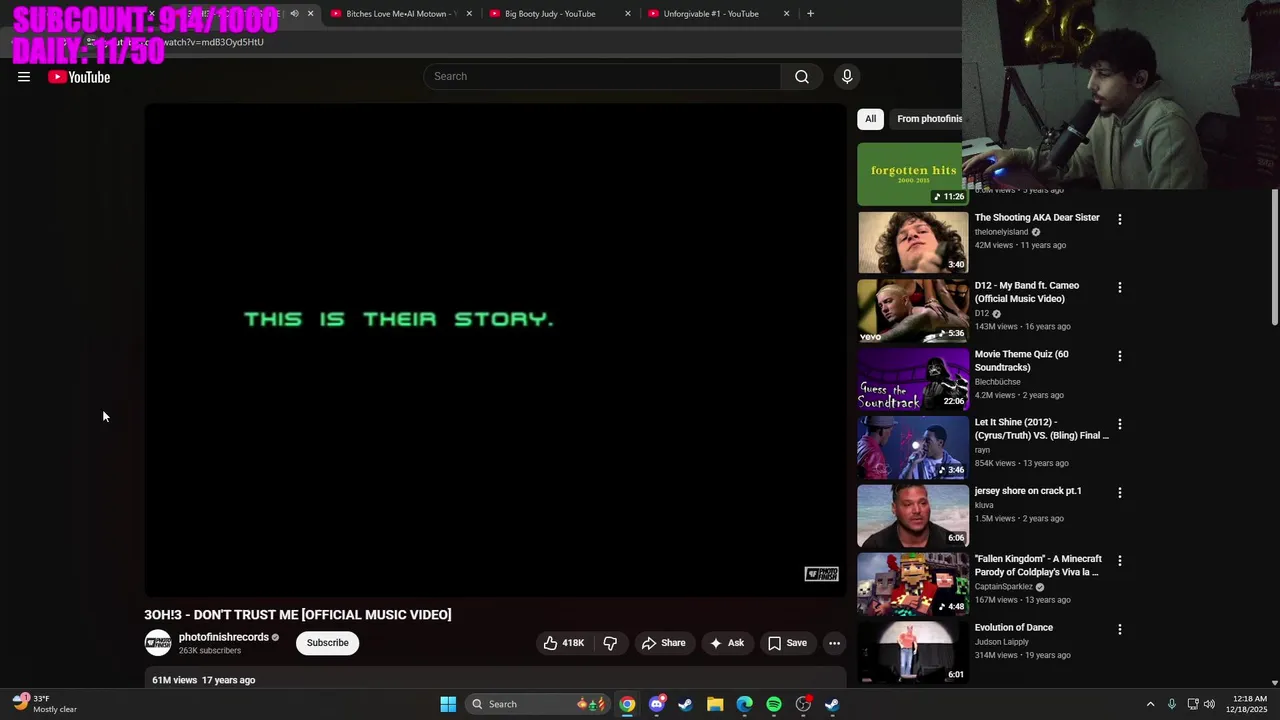The width and height of the screenshot is (1280, 720).
Task: Click the Windows taskbar search box
Action: (539, 704)
